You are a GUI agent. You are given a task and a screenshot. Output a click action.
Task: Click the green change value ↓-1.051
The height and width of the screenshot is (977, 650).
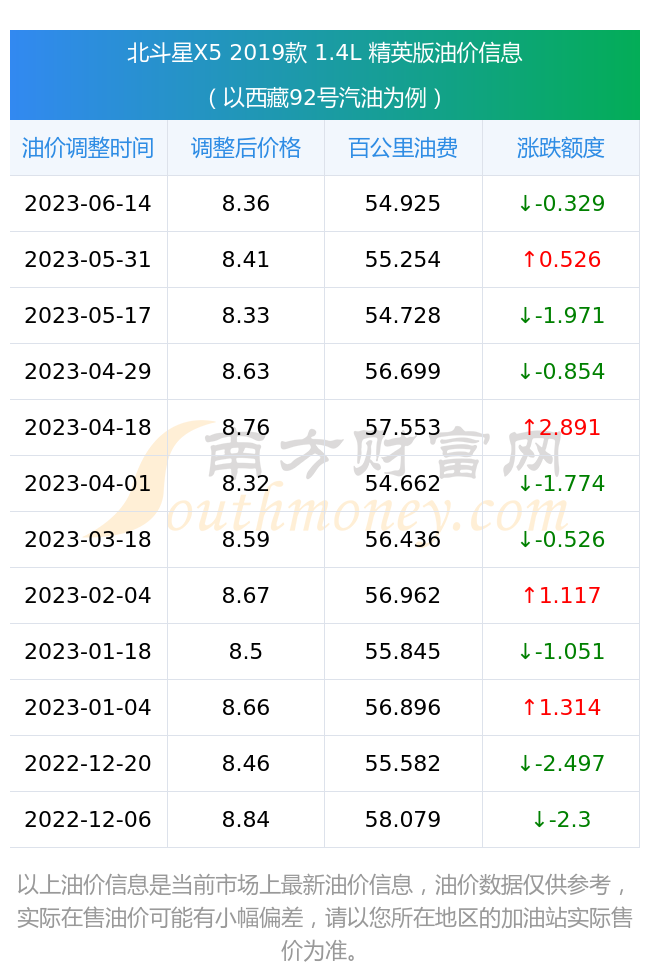tap(562, 652)
